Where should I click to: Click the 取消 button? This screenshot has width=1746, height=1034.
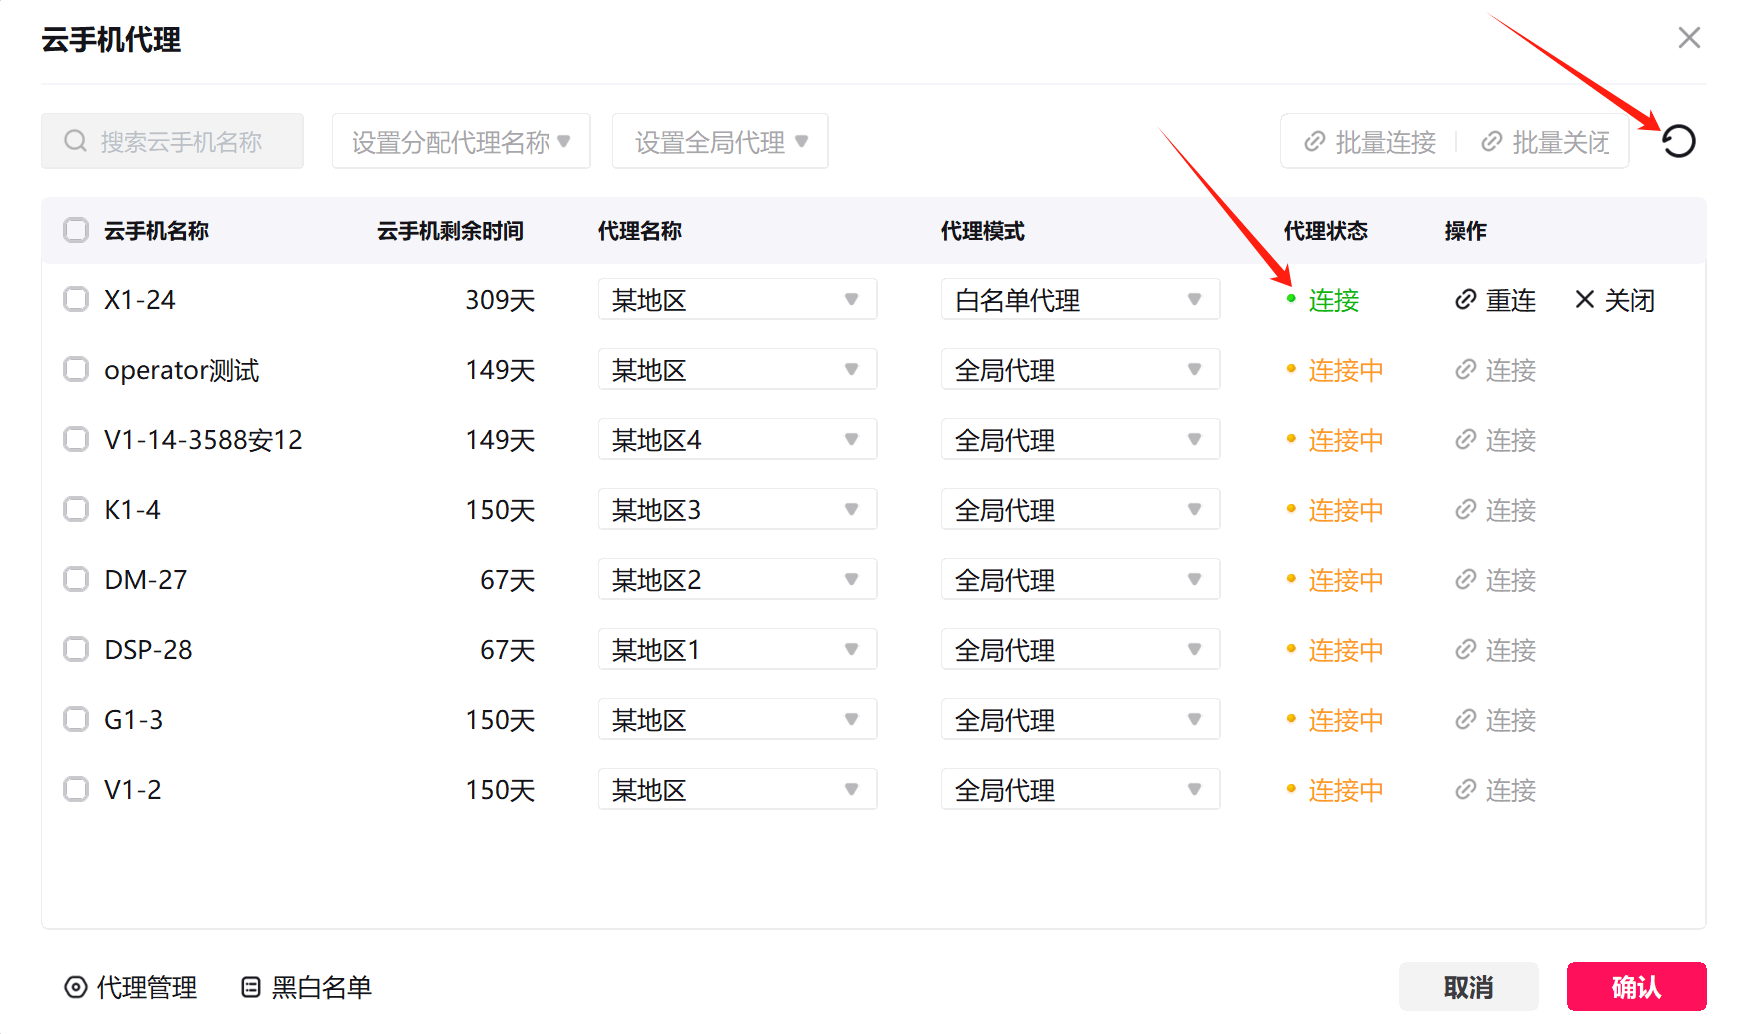(1468, 987)
